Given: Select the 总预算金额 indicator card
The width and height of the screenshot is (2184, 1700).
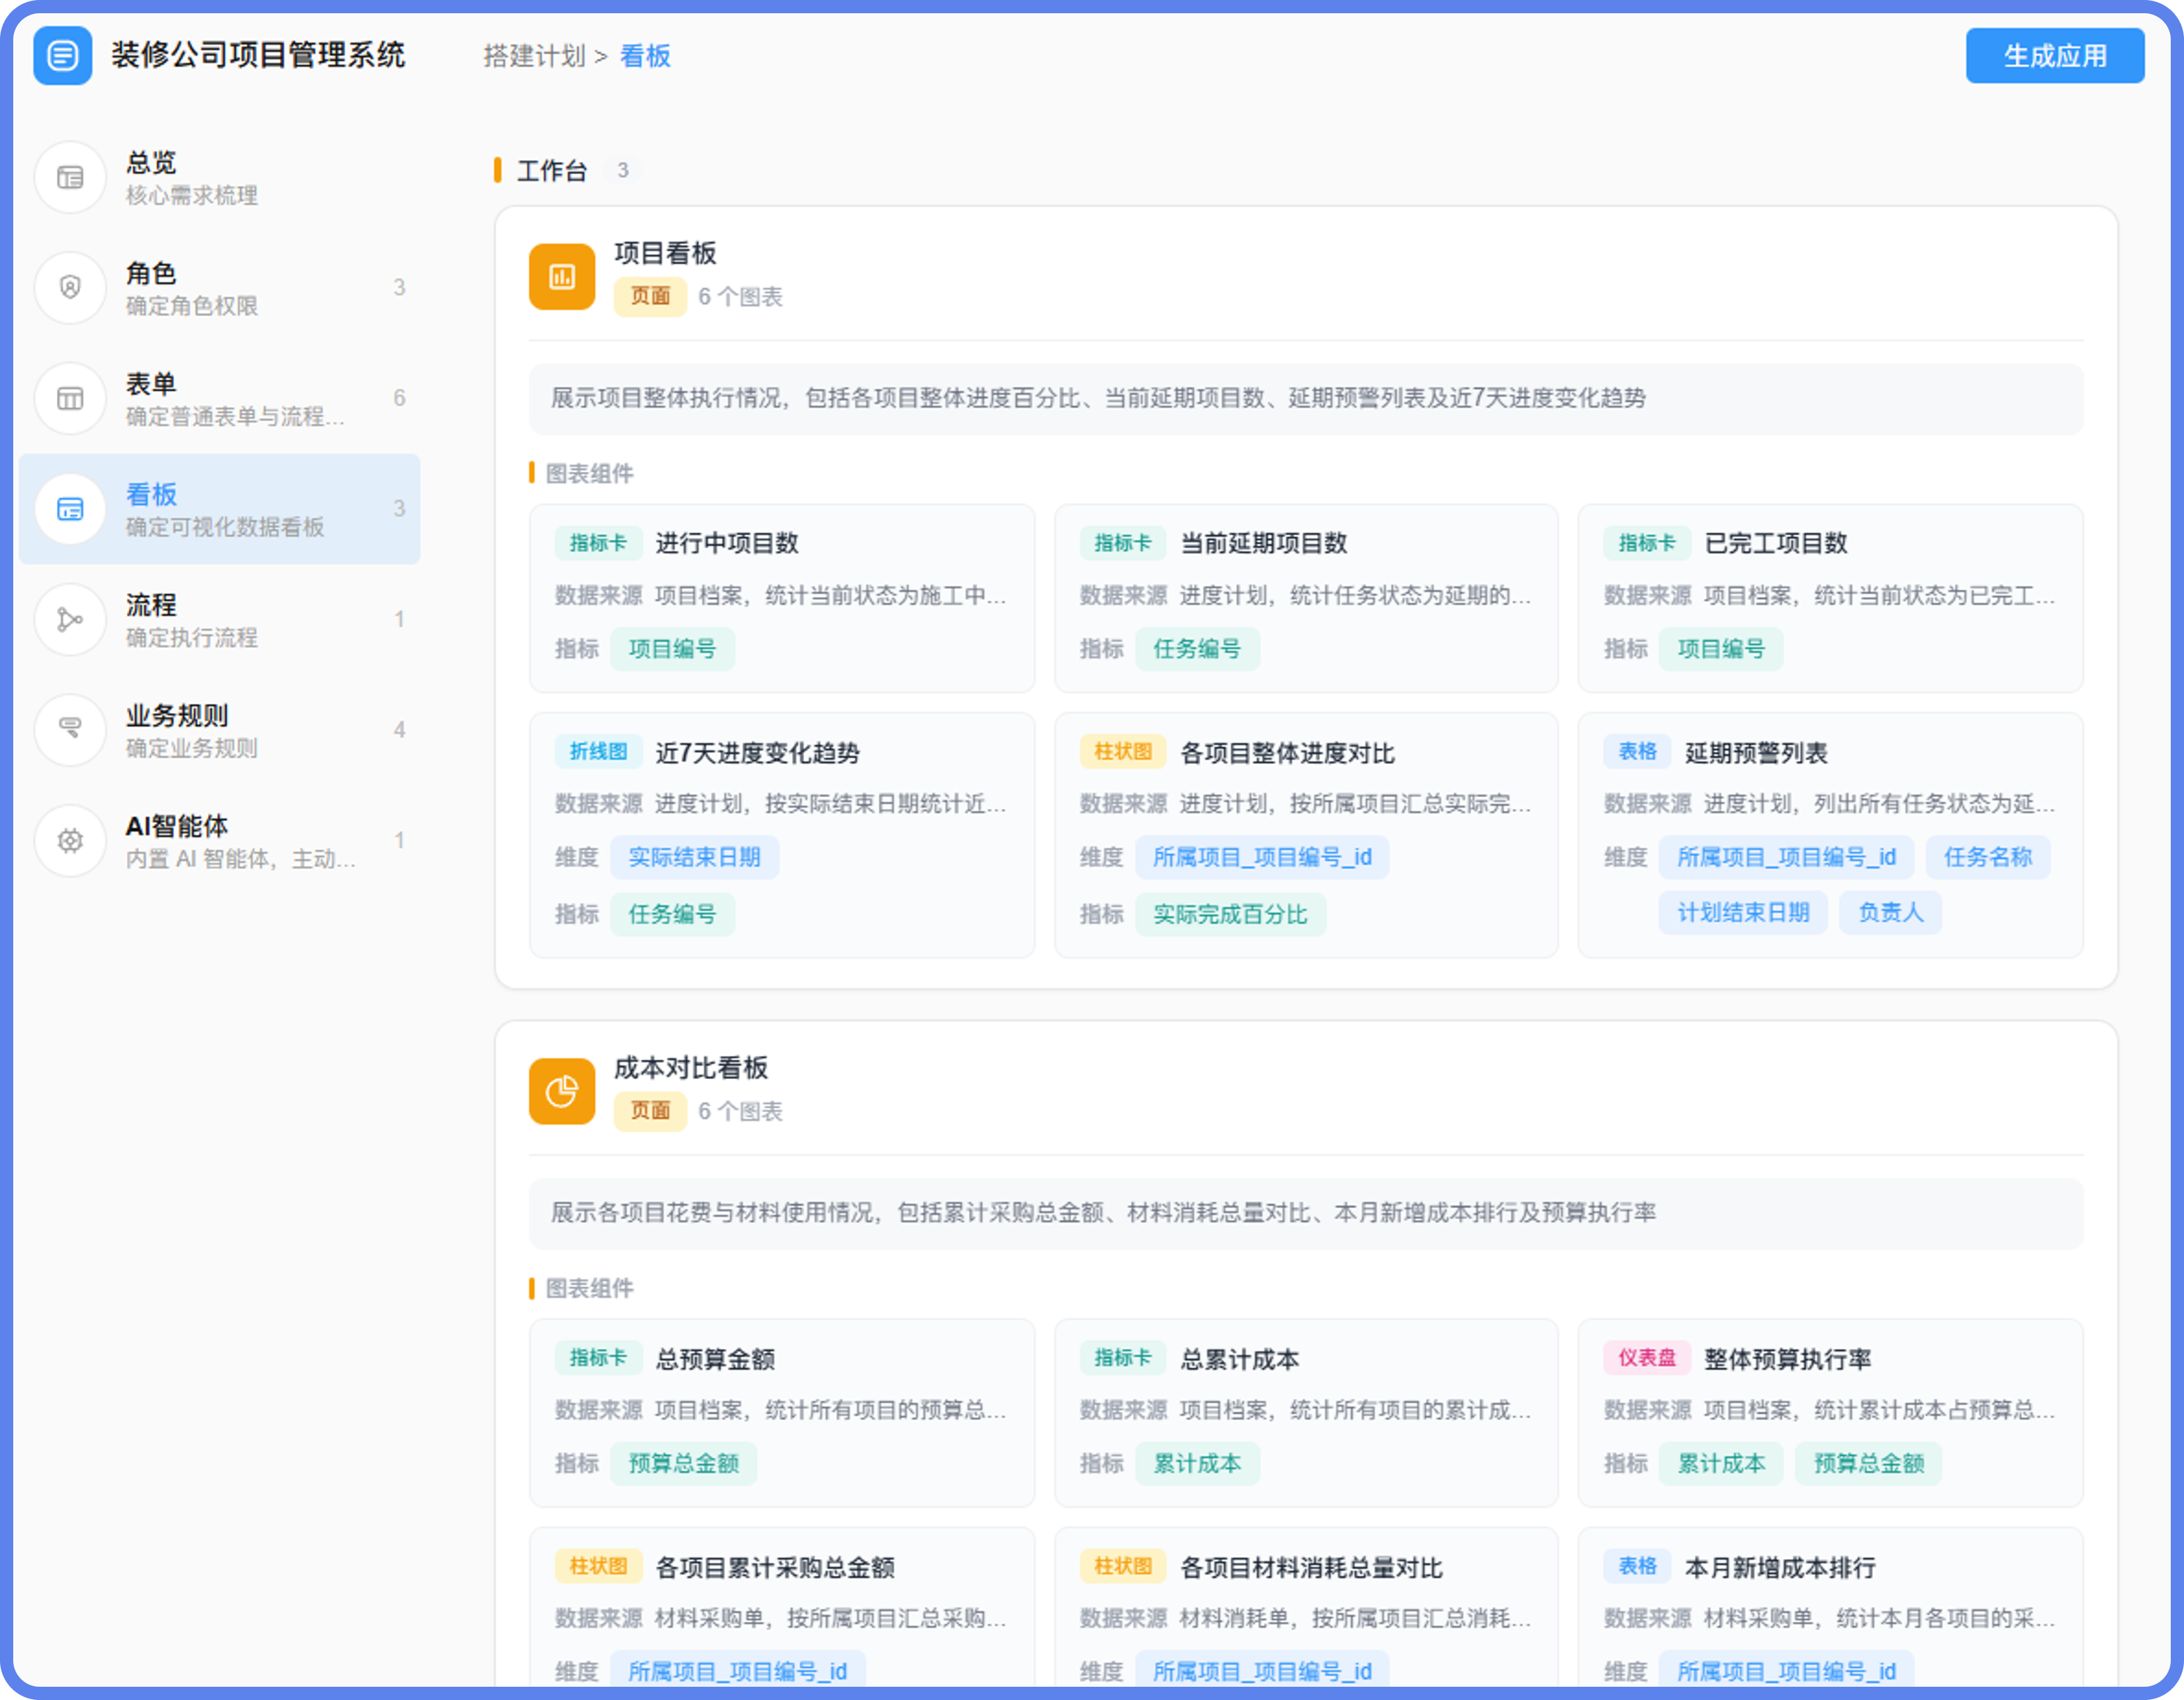Looking at the screenshot, I should (x=782, y=1412).
